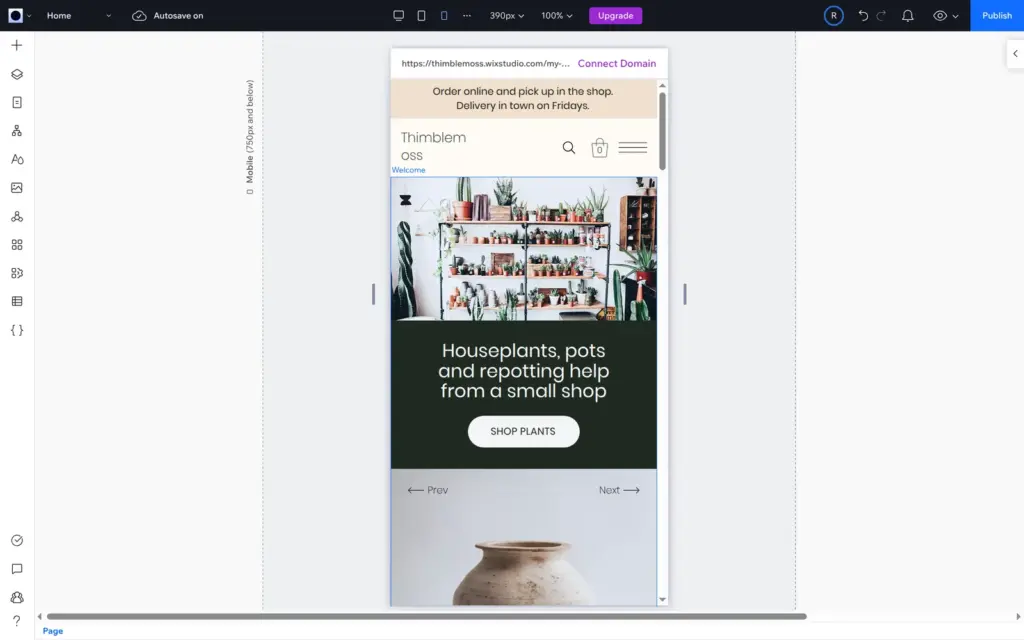Open the 100% zoom dropdown
This screenshot has height=640, width=1024.
[556, 16]
